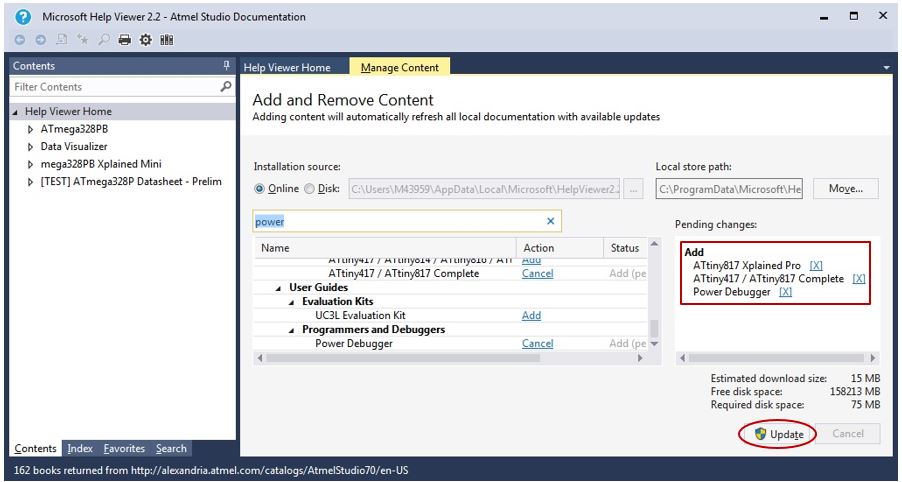The image size is (902, 482).
Task: Click the Print icon in toolbar
Action: (x=125, y=40)
